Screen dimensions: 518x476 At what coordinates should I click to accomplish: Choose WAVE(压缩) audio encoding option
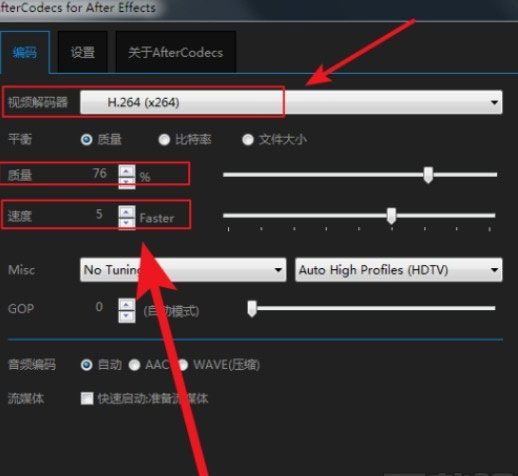183,365
